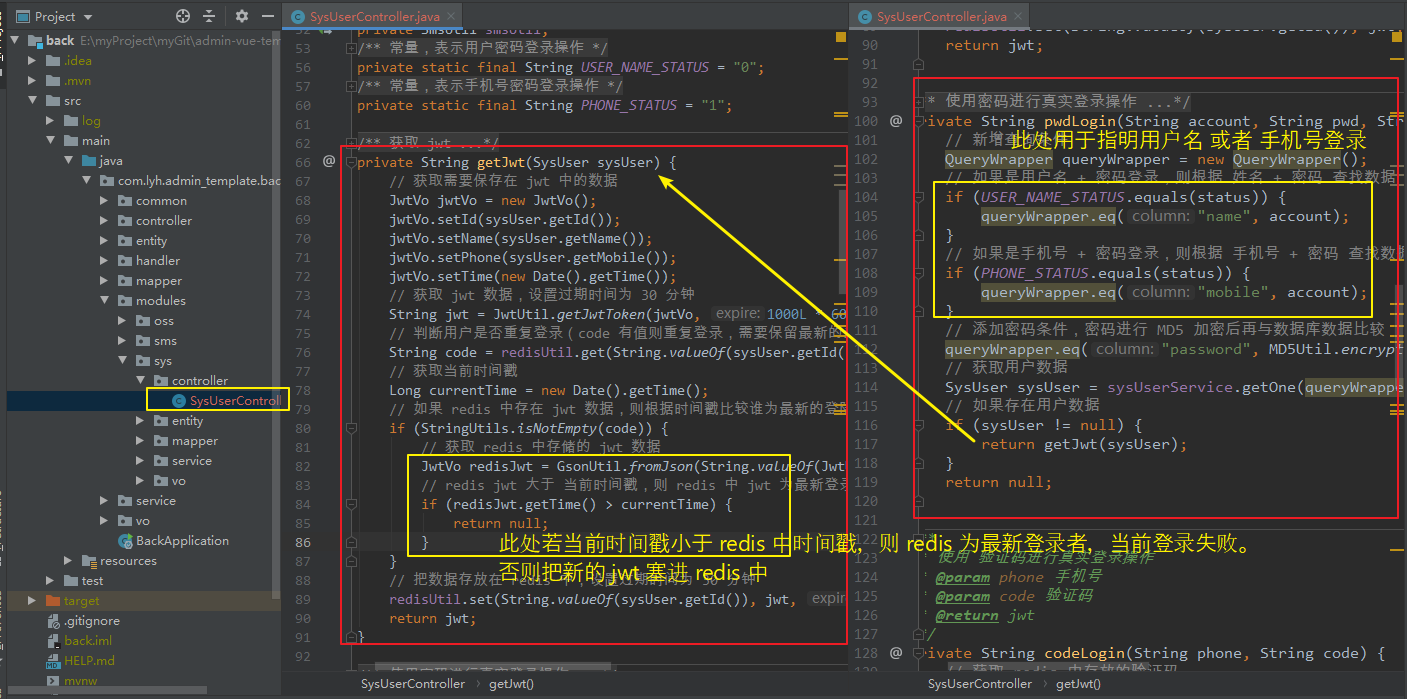The width and height of the screenshot is (1407, 699).
Task: Click the orange target folder icon
Action: pos(53,600)
